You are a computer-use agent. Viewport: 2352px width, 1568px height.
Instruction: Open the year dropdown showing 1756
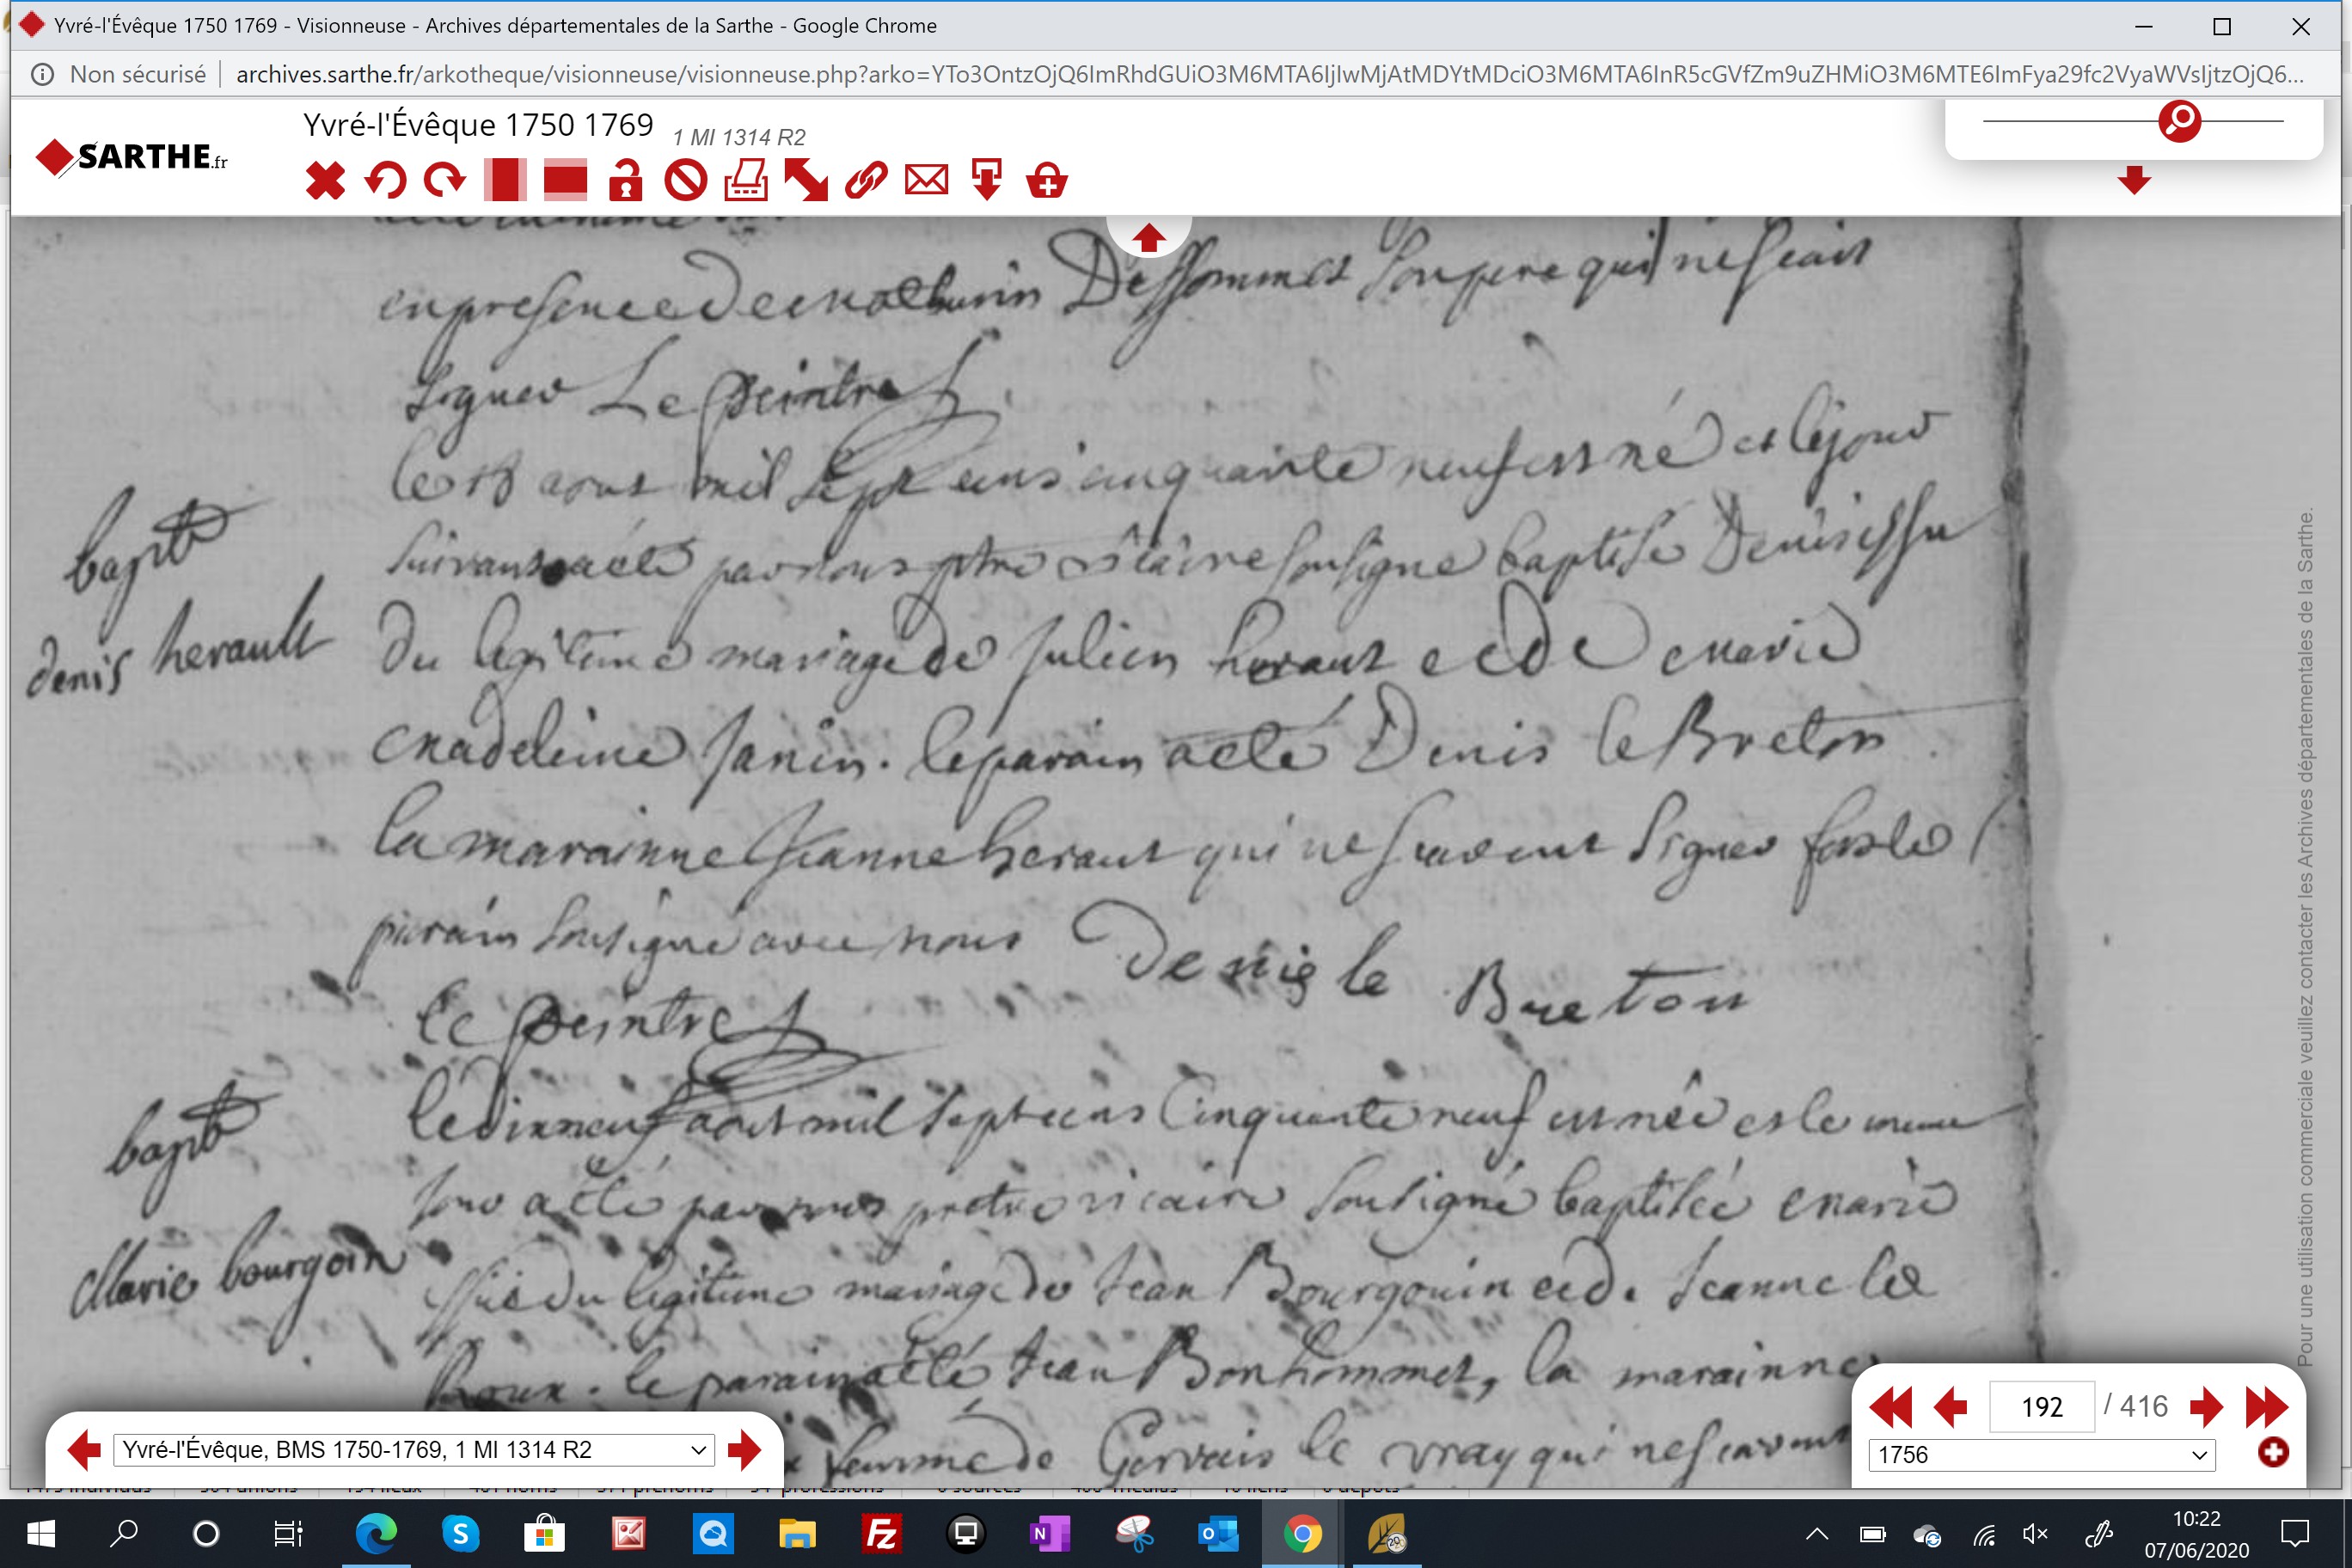(x=2042, y=1455)
